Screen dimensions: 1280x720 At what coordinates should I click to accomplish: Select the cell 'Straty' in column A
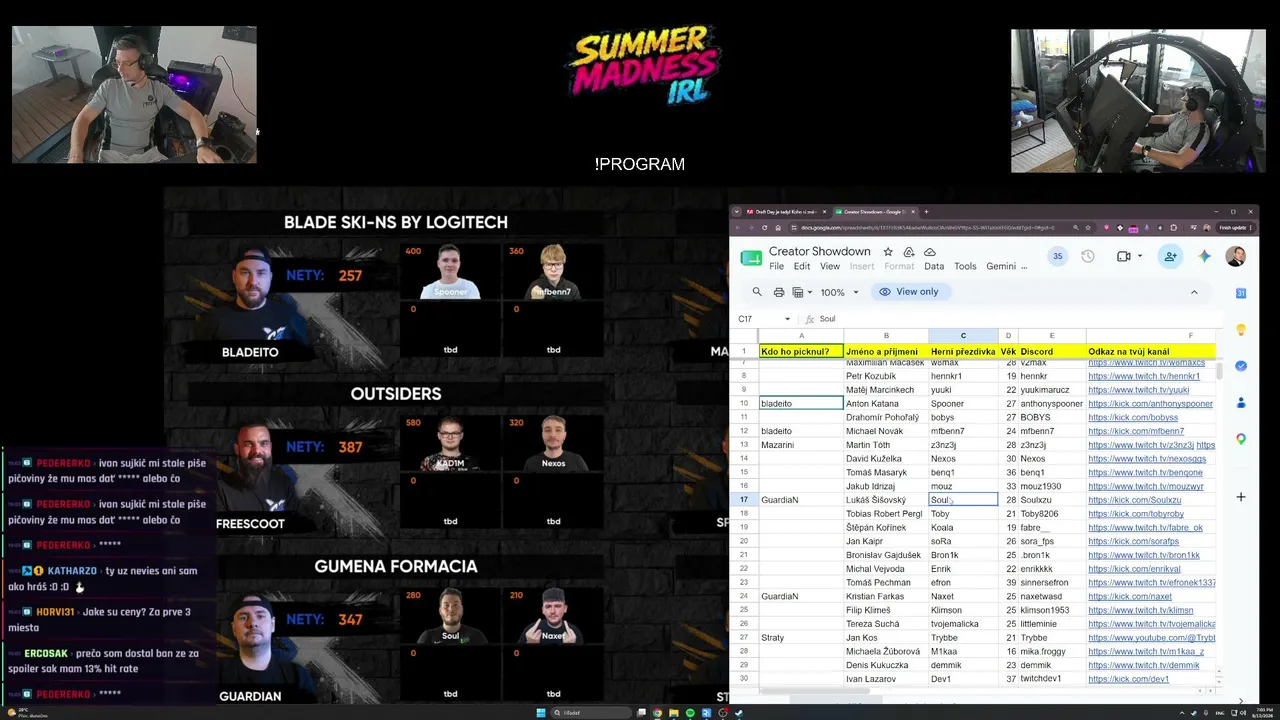(x=801, y=638)
